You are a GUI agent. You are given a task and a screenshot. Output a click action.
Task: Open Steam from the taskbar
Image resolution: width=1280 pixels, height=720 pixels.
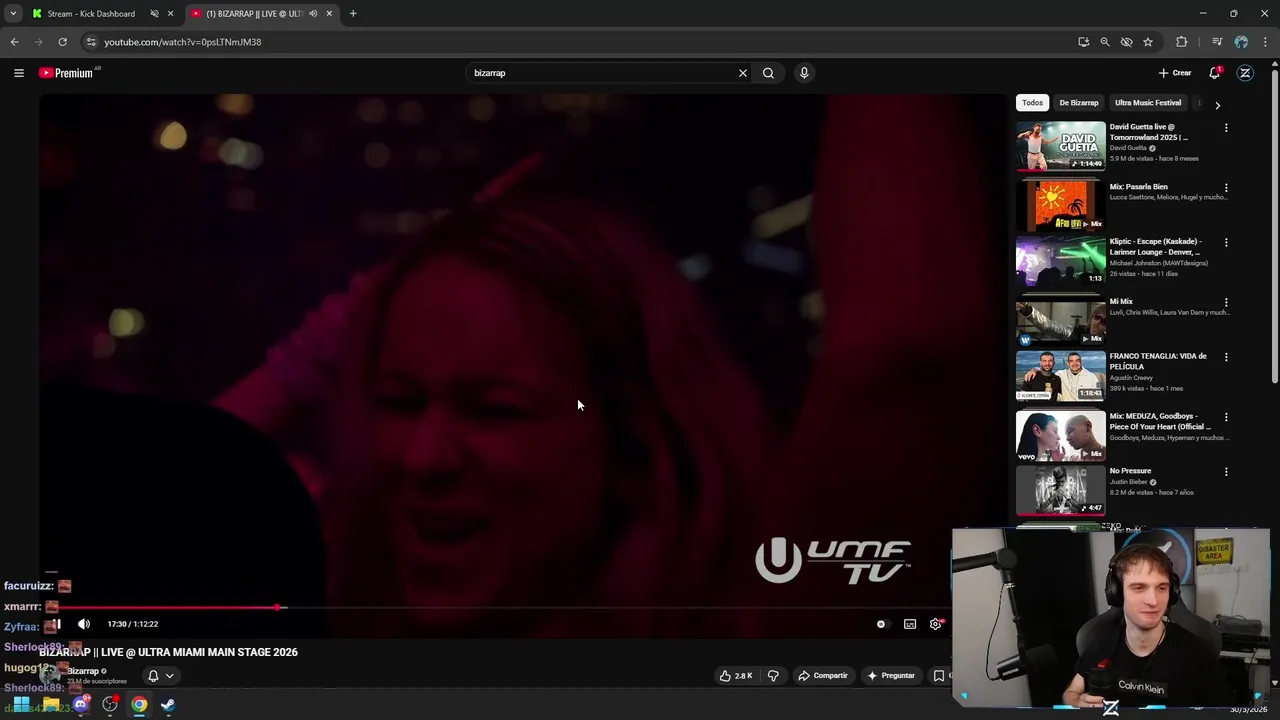point(168,705)
